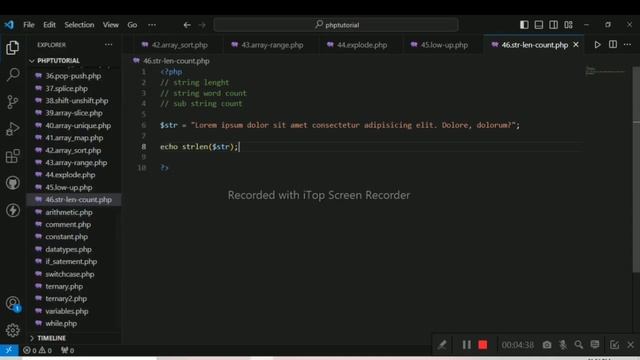The height and width of the screenshot is (360, 640).
Task: Open editor More Actions ellipsis
Action: 627,44
